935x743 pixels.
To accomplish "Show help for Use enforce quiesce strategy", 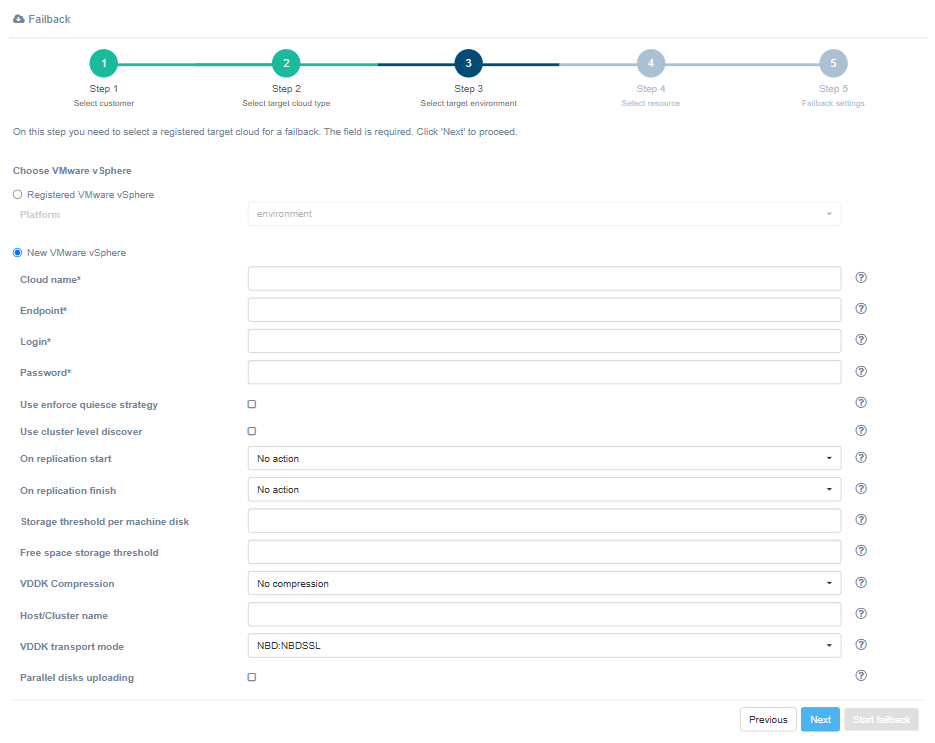I will 860,403.
